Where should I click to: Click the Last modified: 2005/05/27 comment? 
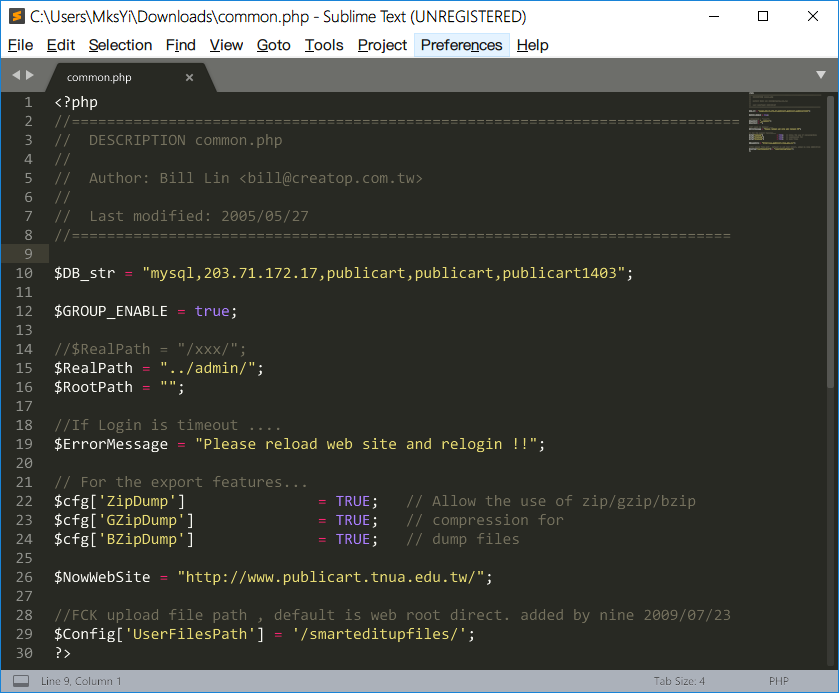181,216
